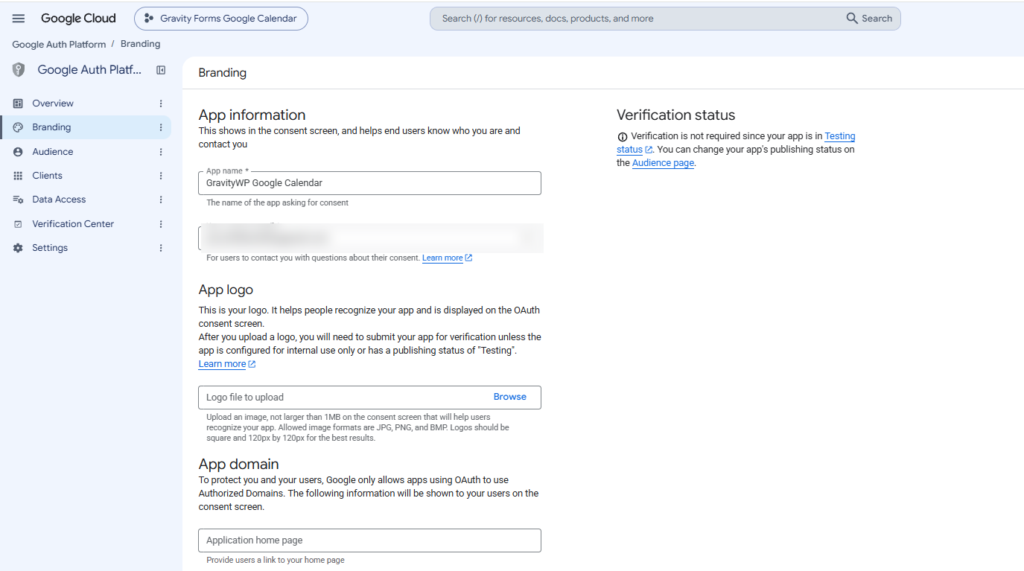Click 'Provide users a link to your home page'
The height and width of the screenshot is (571, 1024).
coord(275,560)
